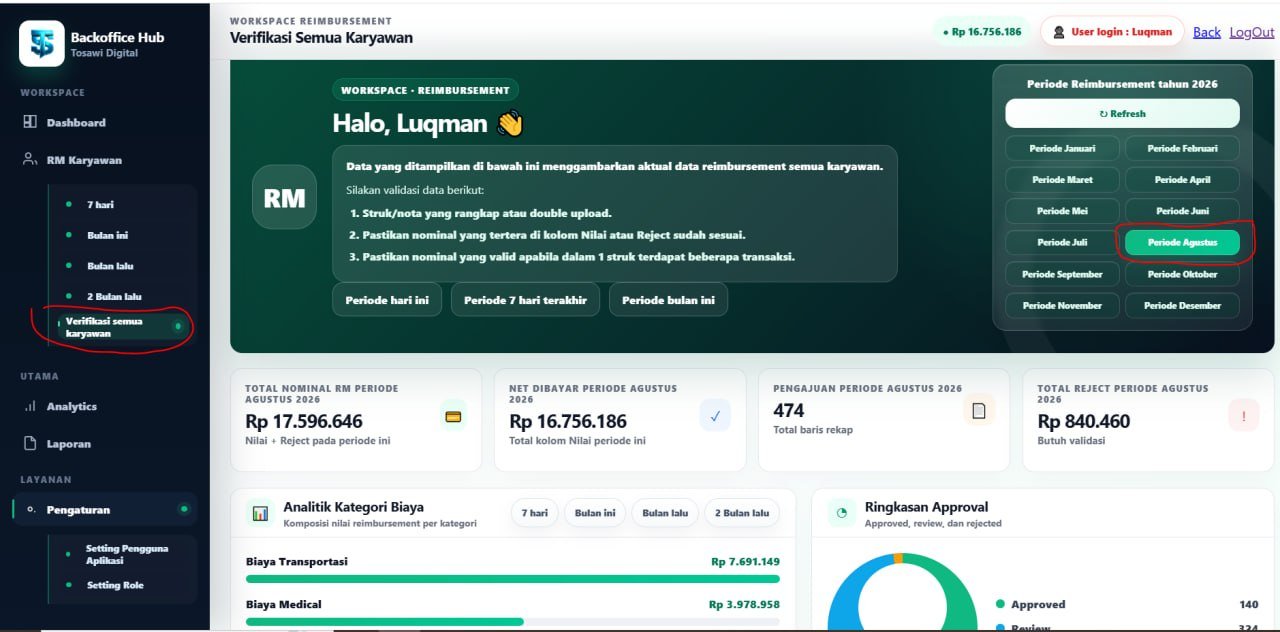The image size is (1280, 632).
Task: Select Periode Januari
Action: (1062, 148)
